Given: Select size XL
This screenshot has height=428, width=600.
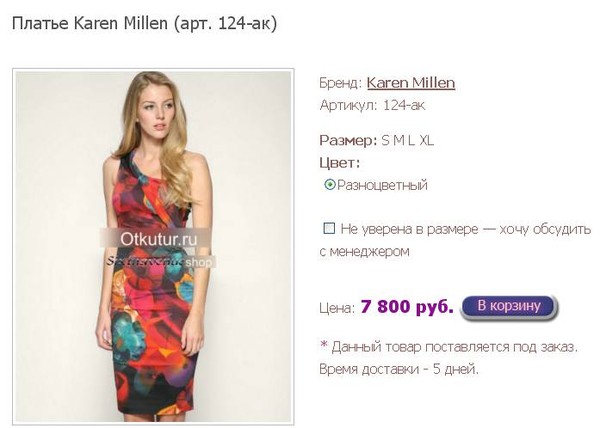Looking at the screenshot, I should point(426,140).
